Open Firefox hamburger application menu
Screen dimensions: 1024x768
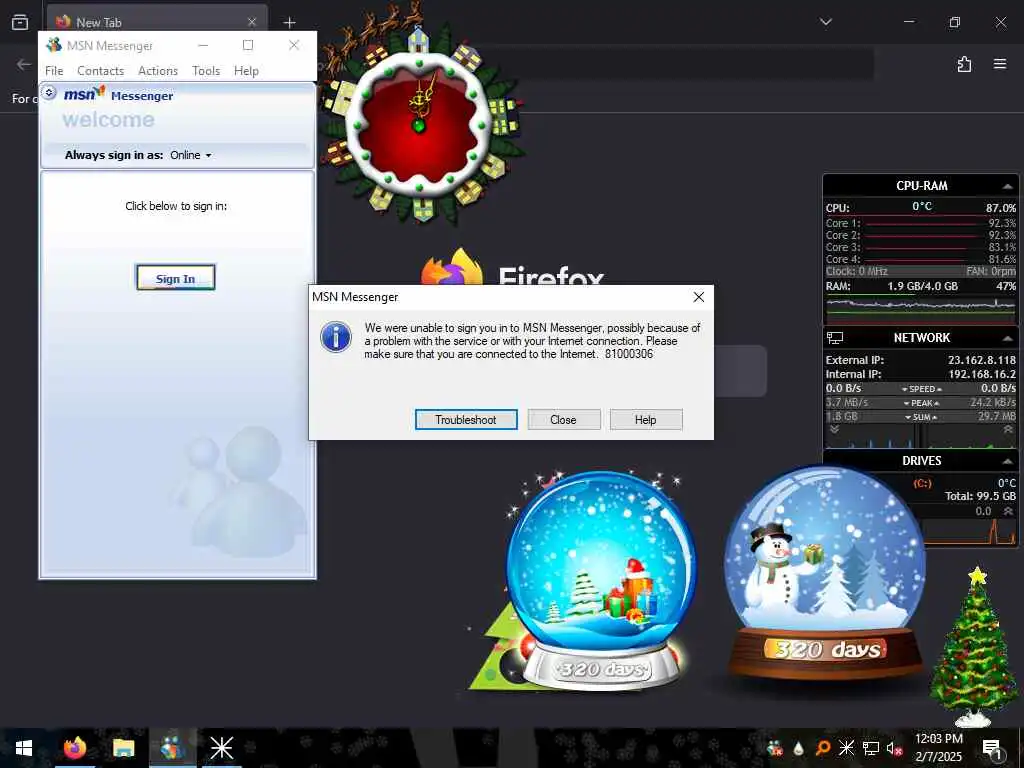point(1000,64)
